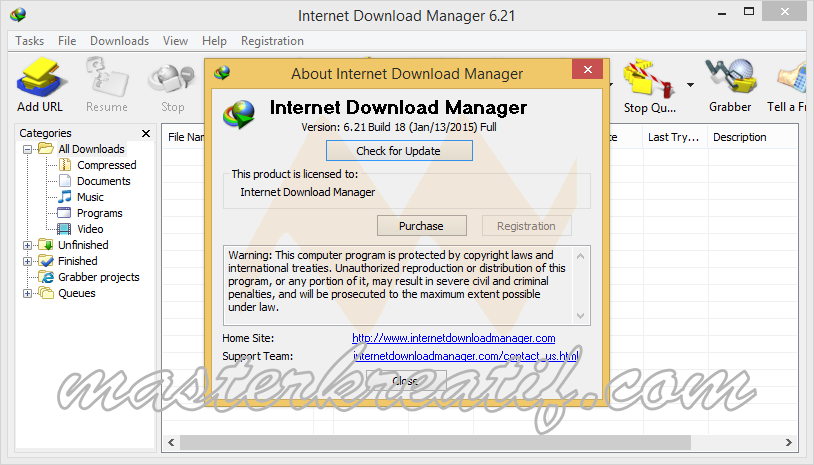Click the download list horizontal scrollbar thumb
The image size is (814, 465).
click(x=435, y=443)
